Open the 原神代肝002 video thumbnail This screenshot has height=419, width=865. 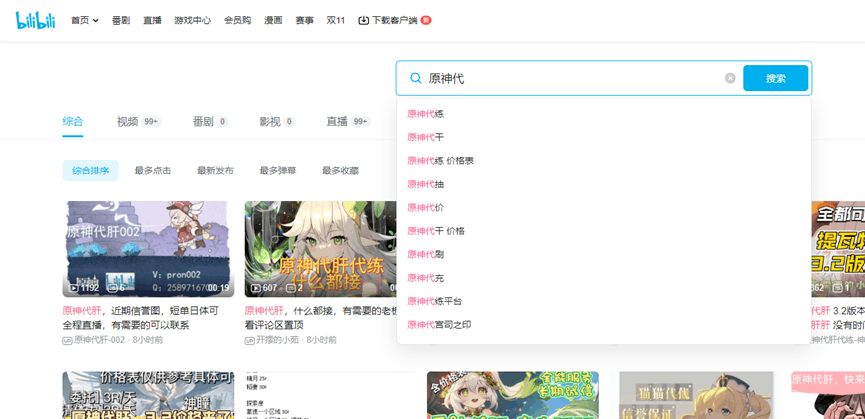148,249
